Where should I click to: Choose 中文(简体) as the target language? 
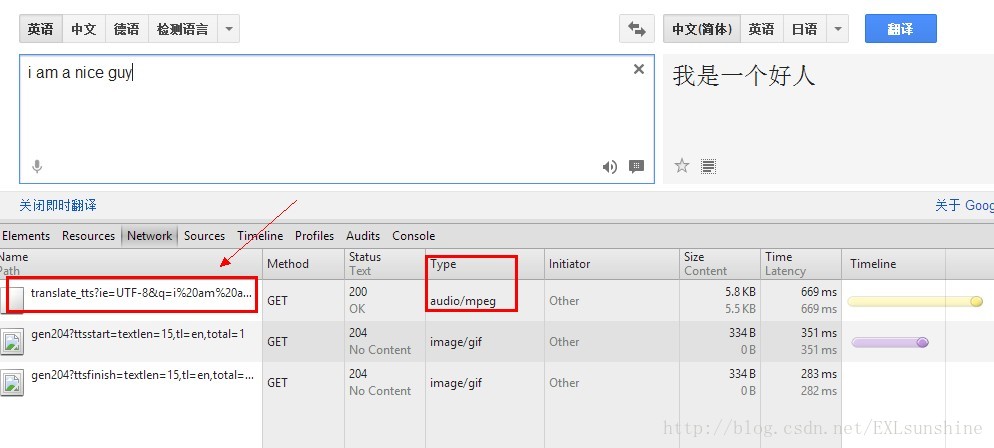[x=702, y=29]
